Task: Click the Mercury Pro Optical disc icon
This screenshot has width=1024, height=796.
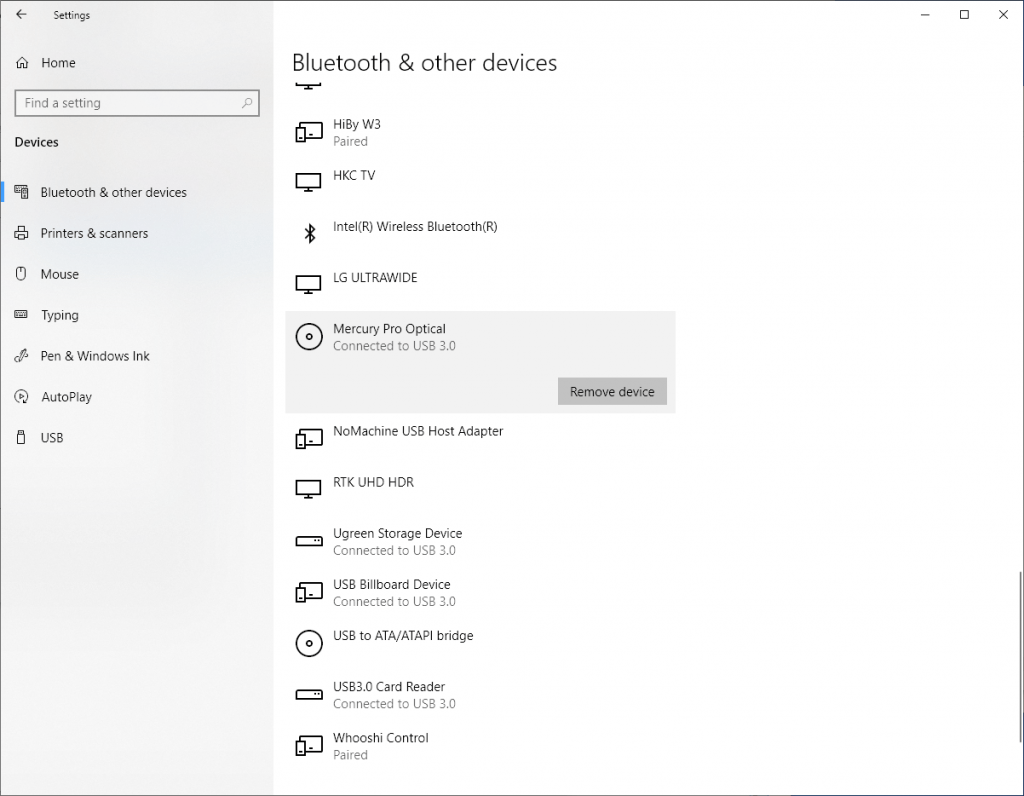Action: [x=309, y=337]
